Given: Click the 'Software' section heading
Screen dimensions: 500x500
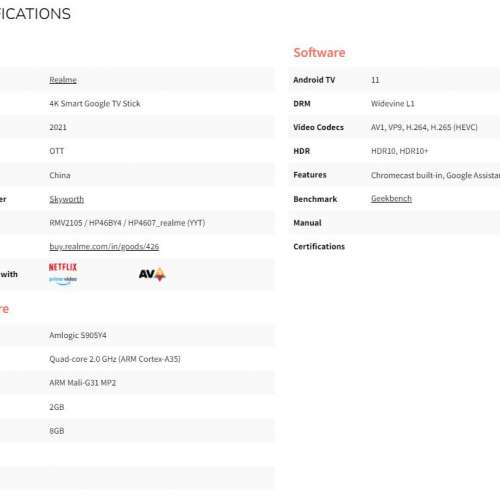Looking at the screenshot, I should coord(319,53).
